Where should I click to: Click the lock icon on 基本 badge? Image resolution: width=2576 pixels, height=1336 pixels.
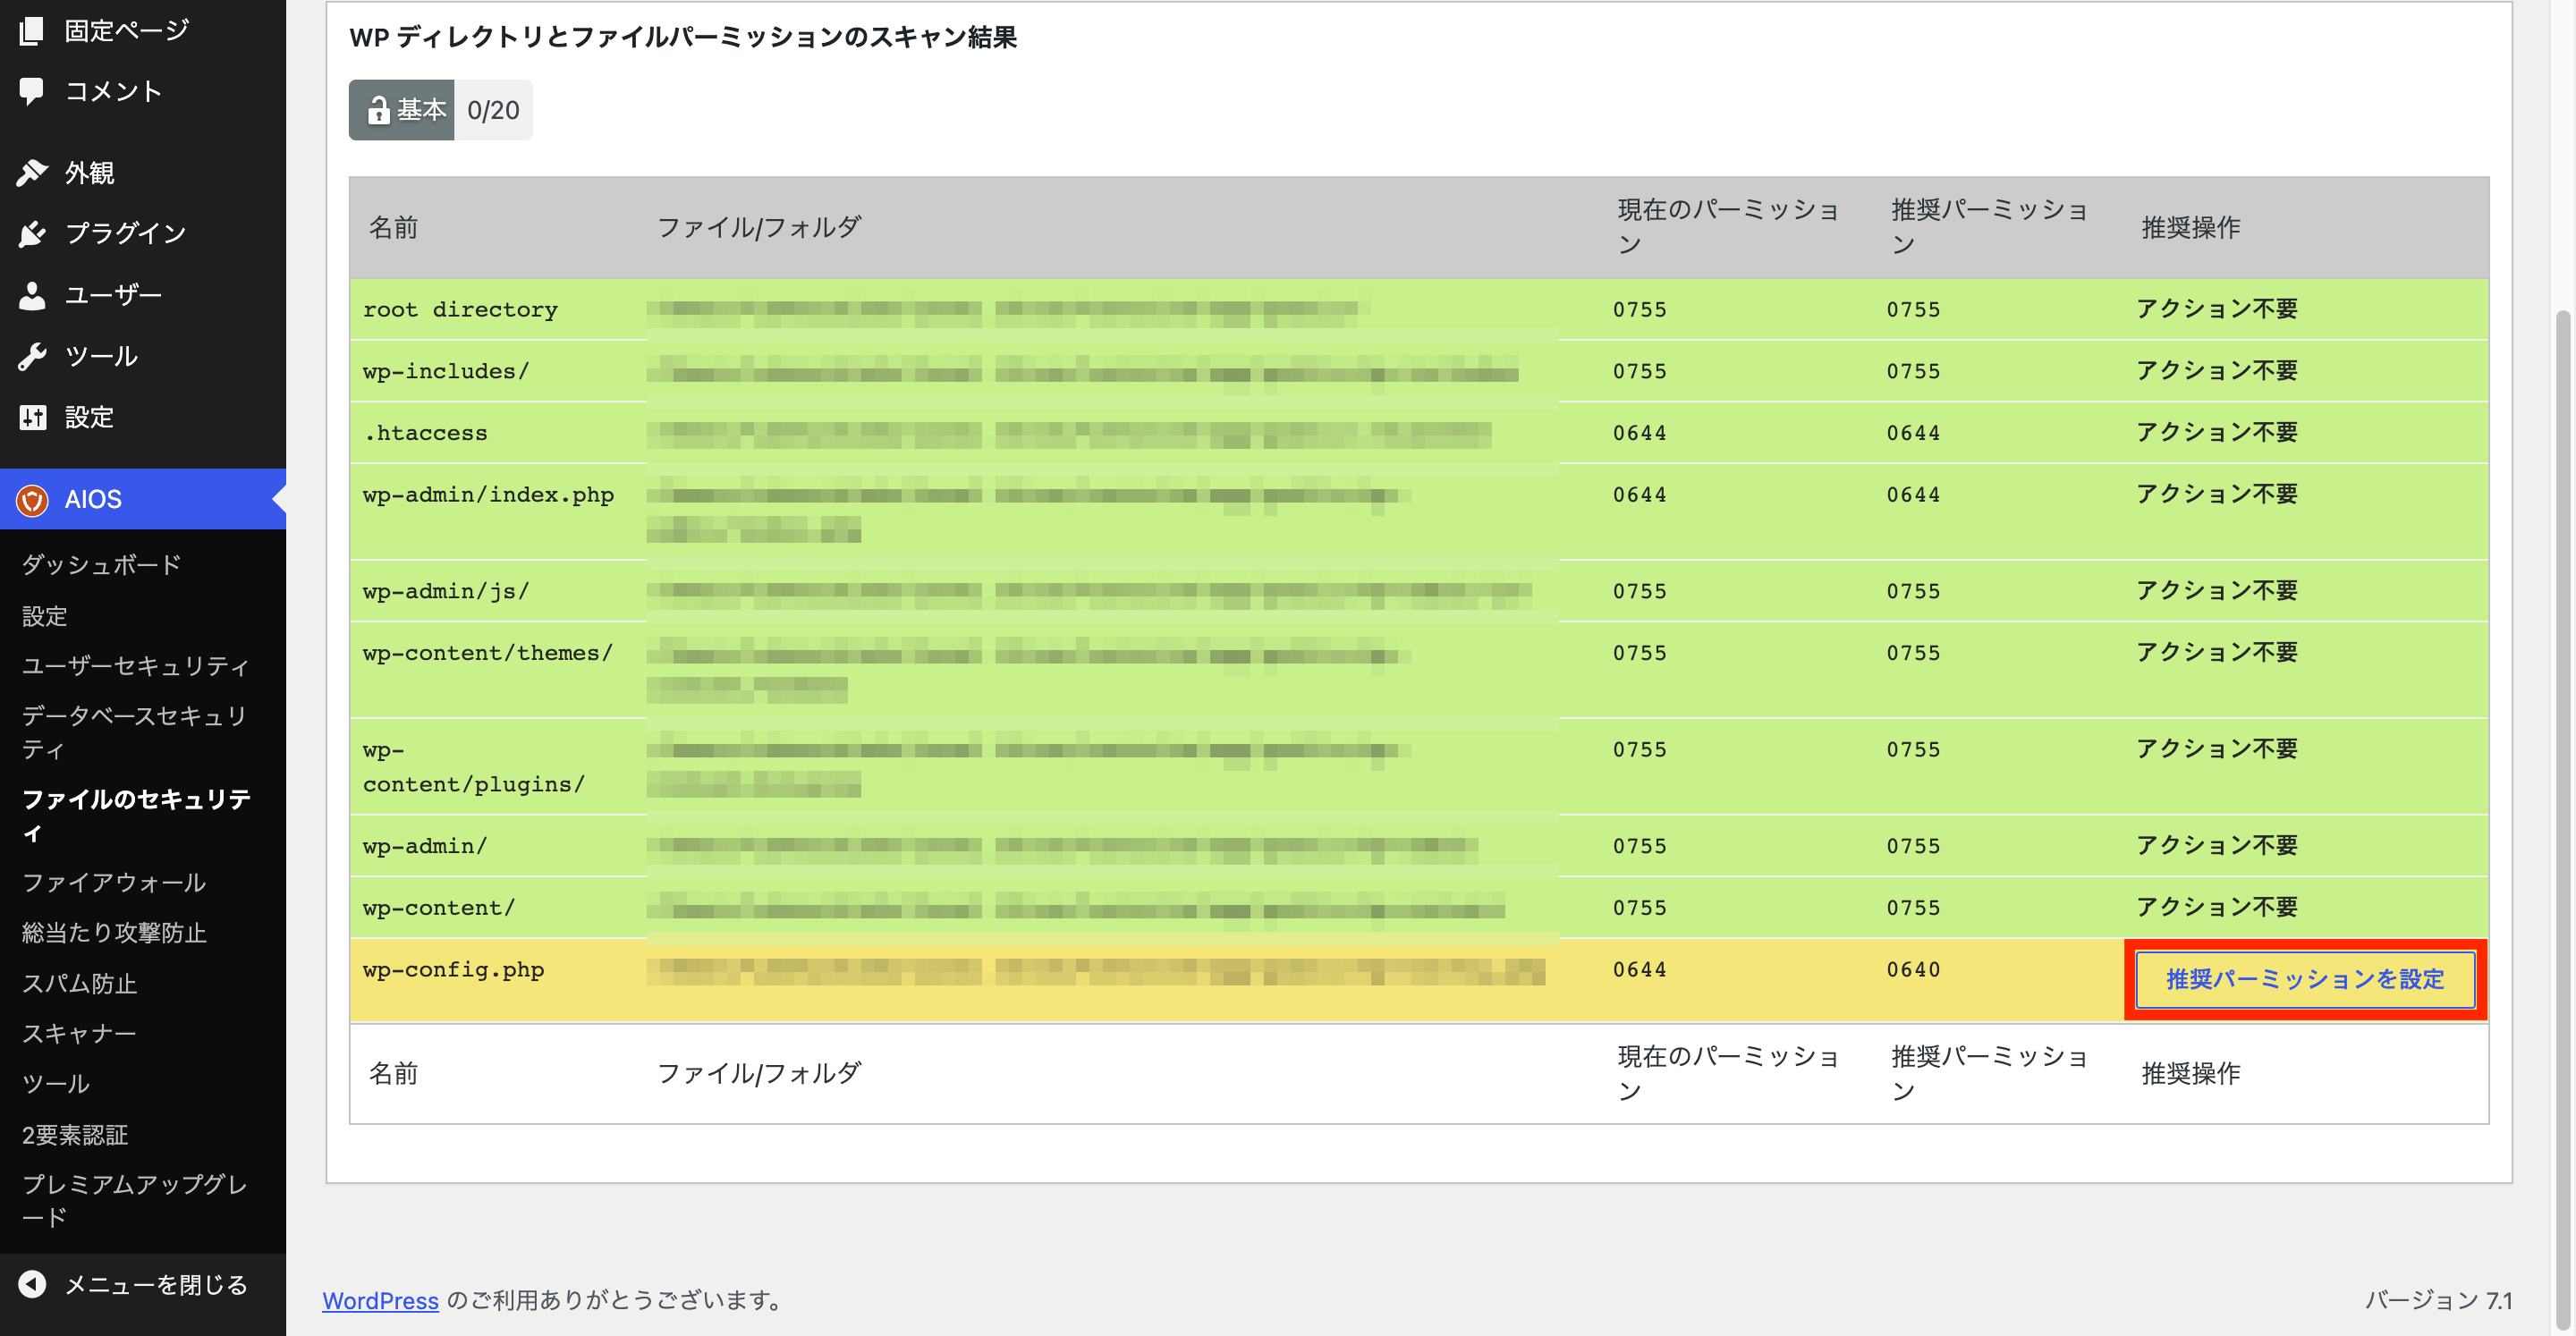(378, 110)
